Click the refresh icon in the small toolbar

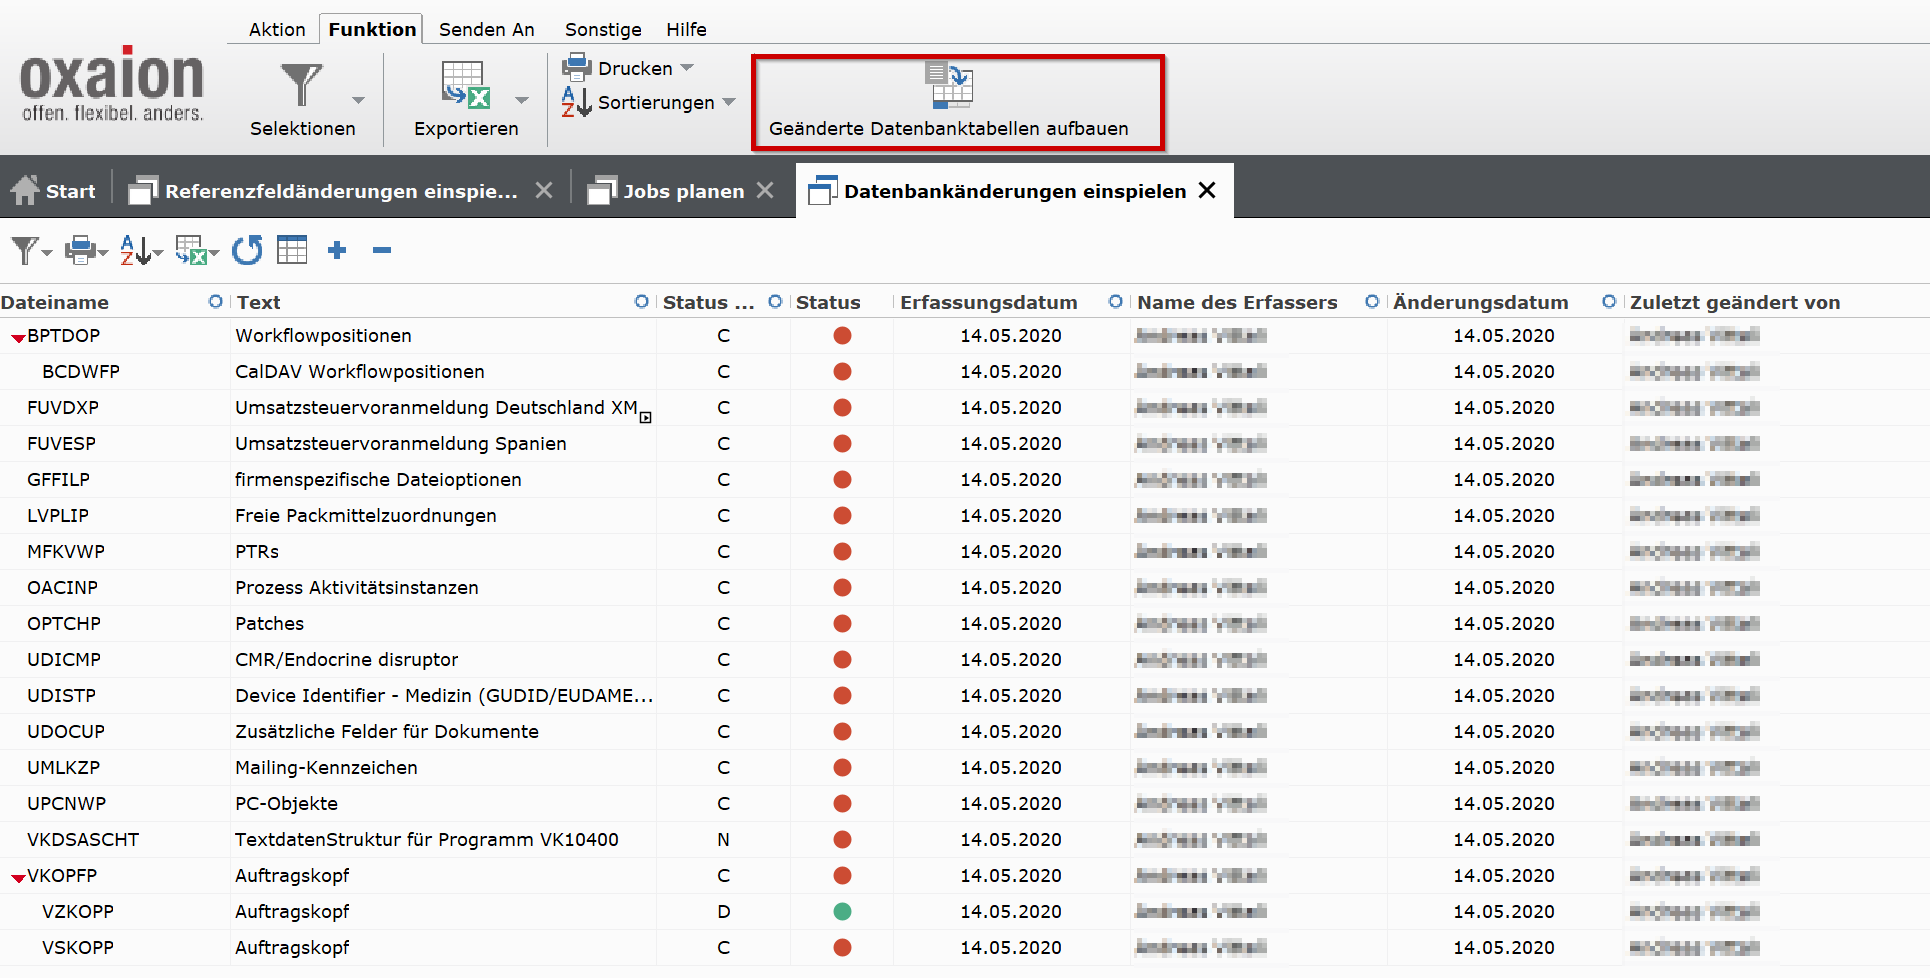click(247, 250)
